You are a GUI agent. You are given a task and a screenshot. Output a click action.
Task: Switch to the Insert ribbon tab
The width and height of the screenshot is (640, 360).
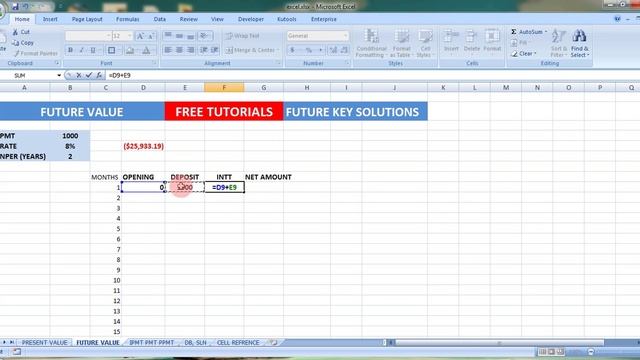[50, 19]
